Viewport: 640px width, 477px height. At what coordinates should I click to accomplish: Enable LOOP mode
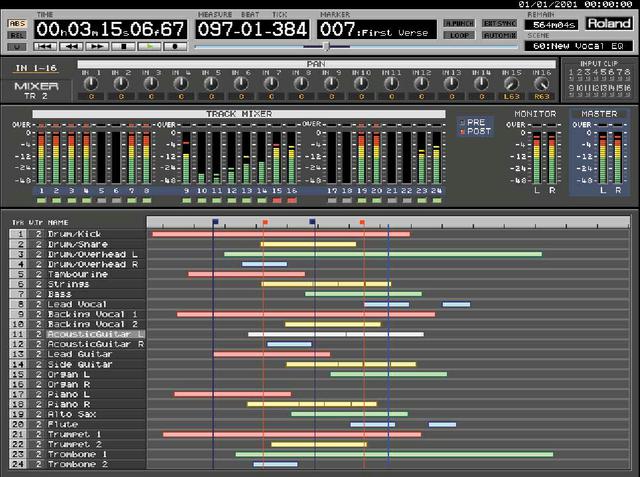pos(459,34)
